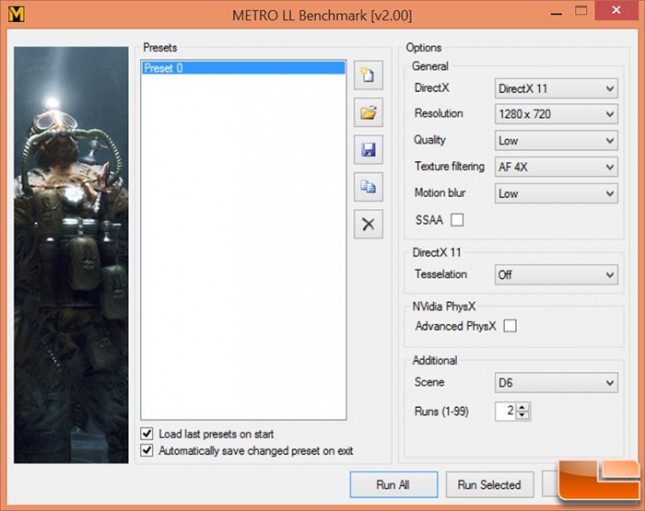Click the Metro M logo in the title bar

pyautogui.click(x=16, y=14)
